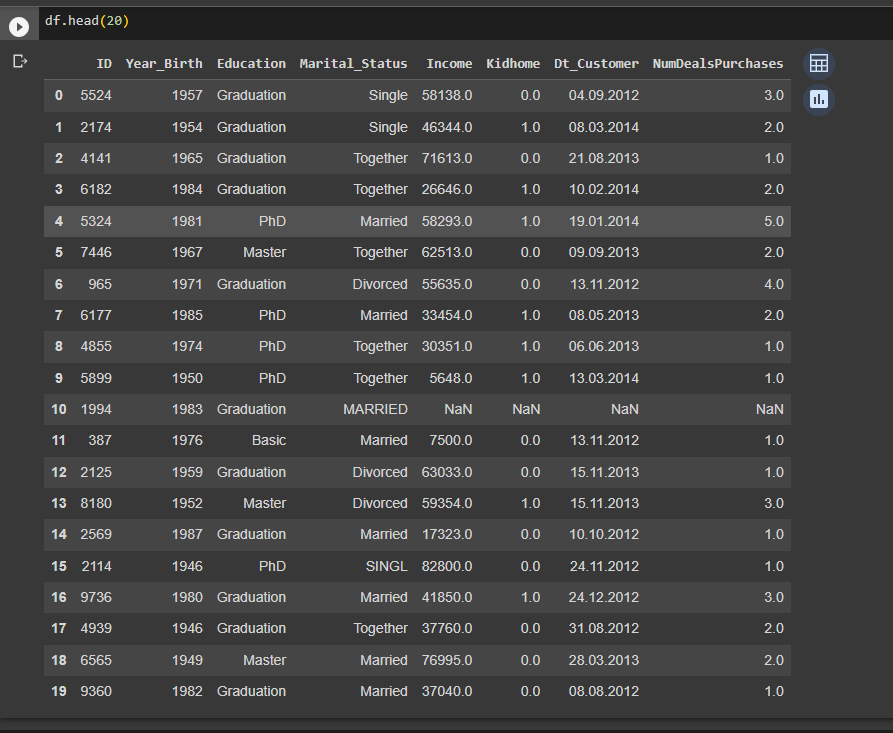Screen dimensions: 893x733
Task: Select the MARRIED uppercase status cell
Action: [375, 409]
